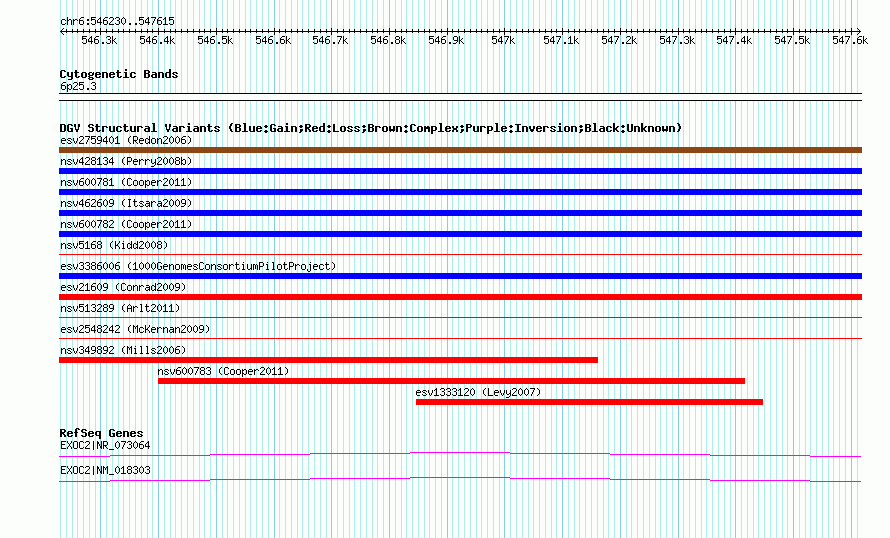Click the RefSeq Genes track heading
The height and width of the screenshot is (538, 890).
[x=101, y=432]
